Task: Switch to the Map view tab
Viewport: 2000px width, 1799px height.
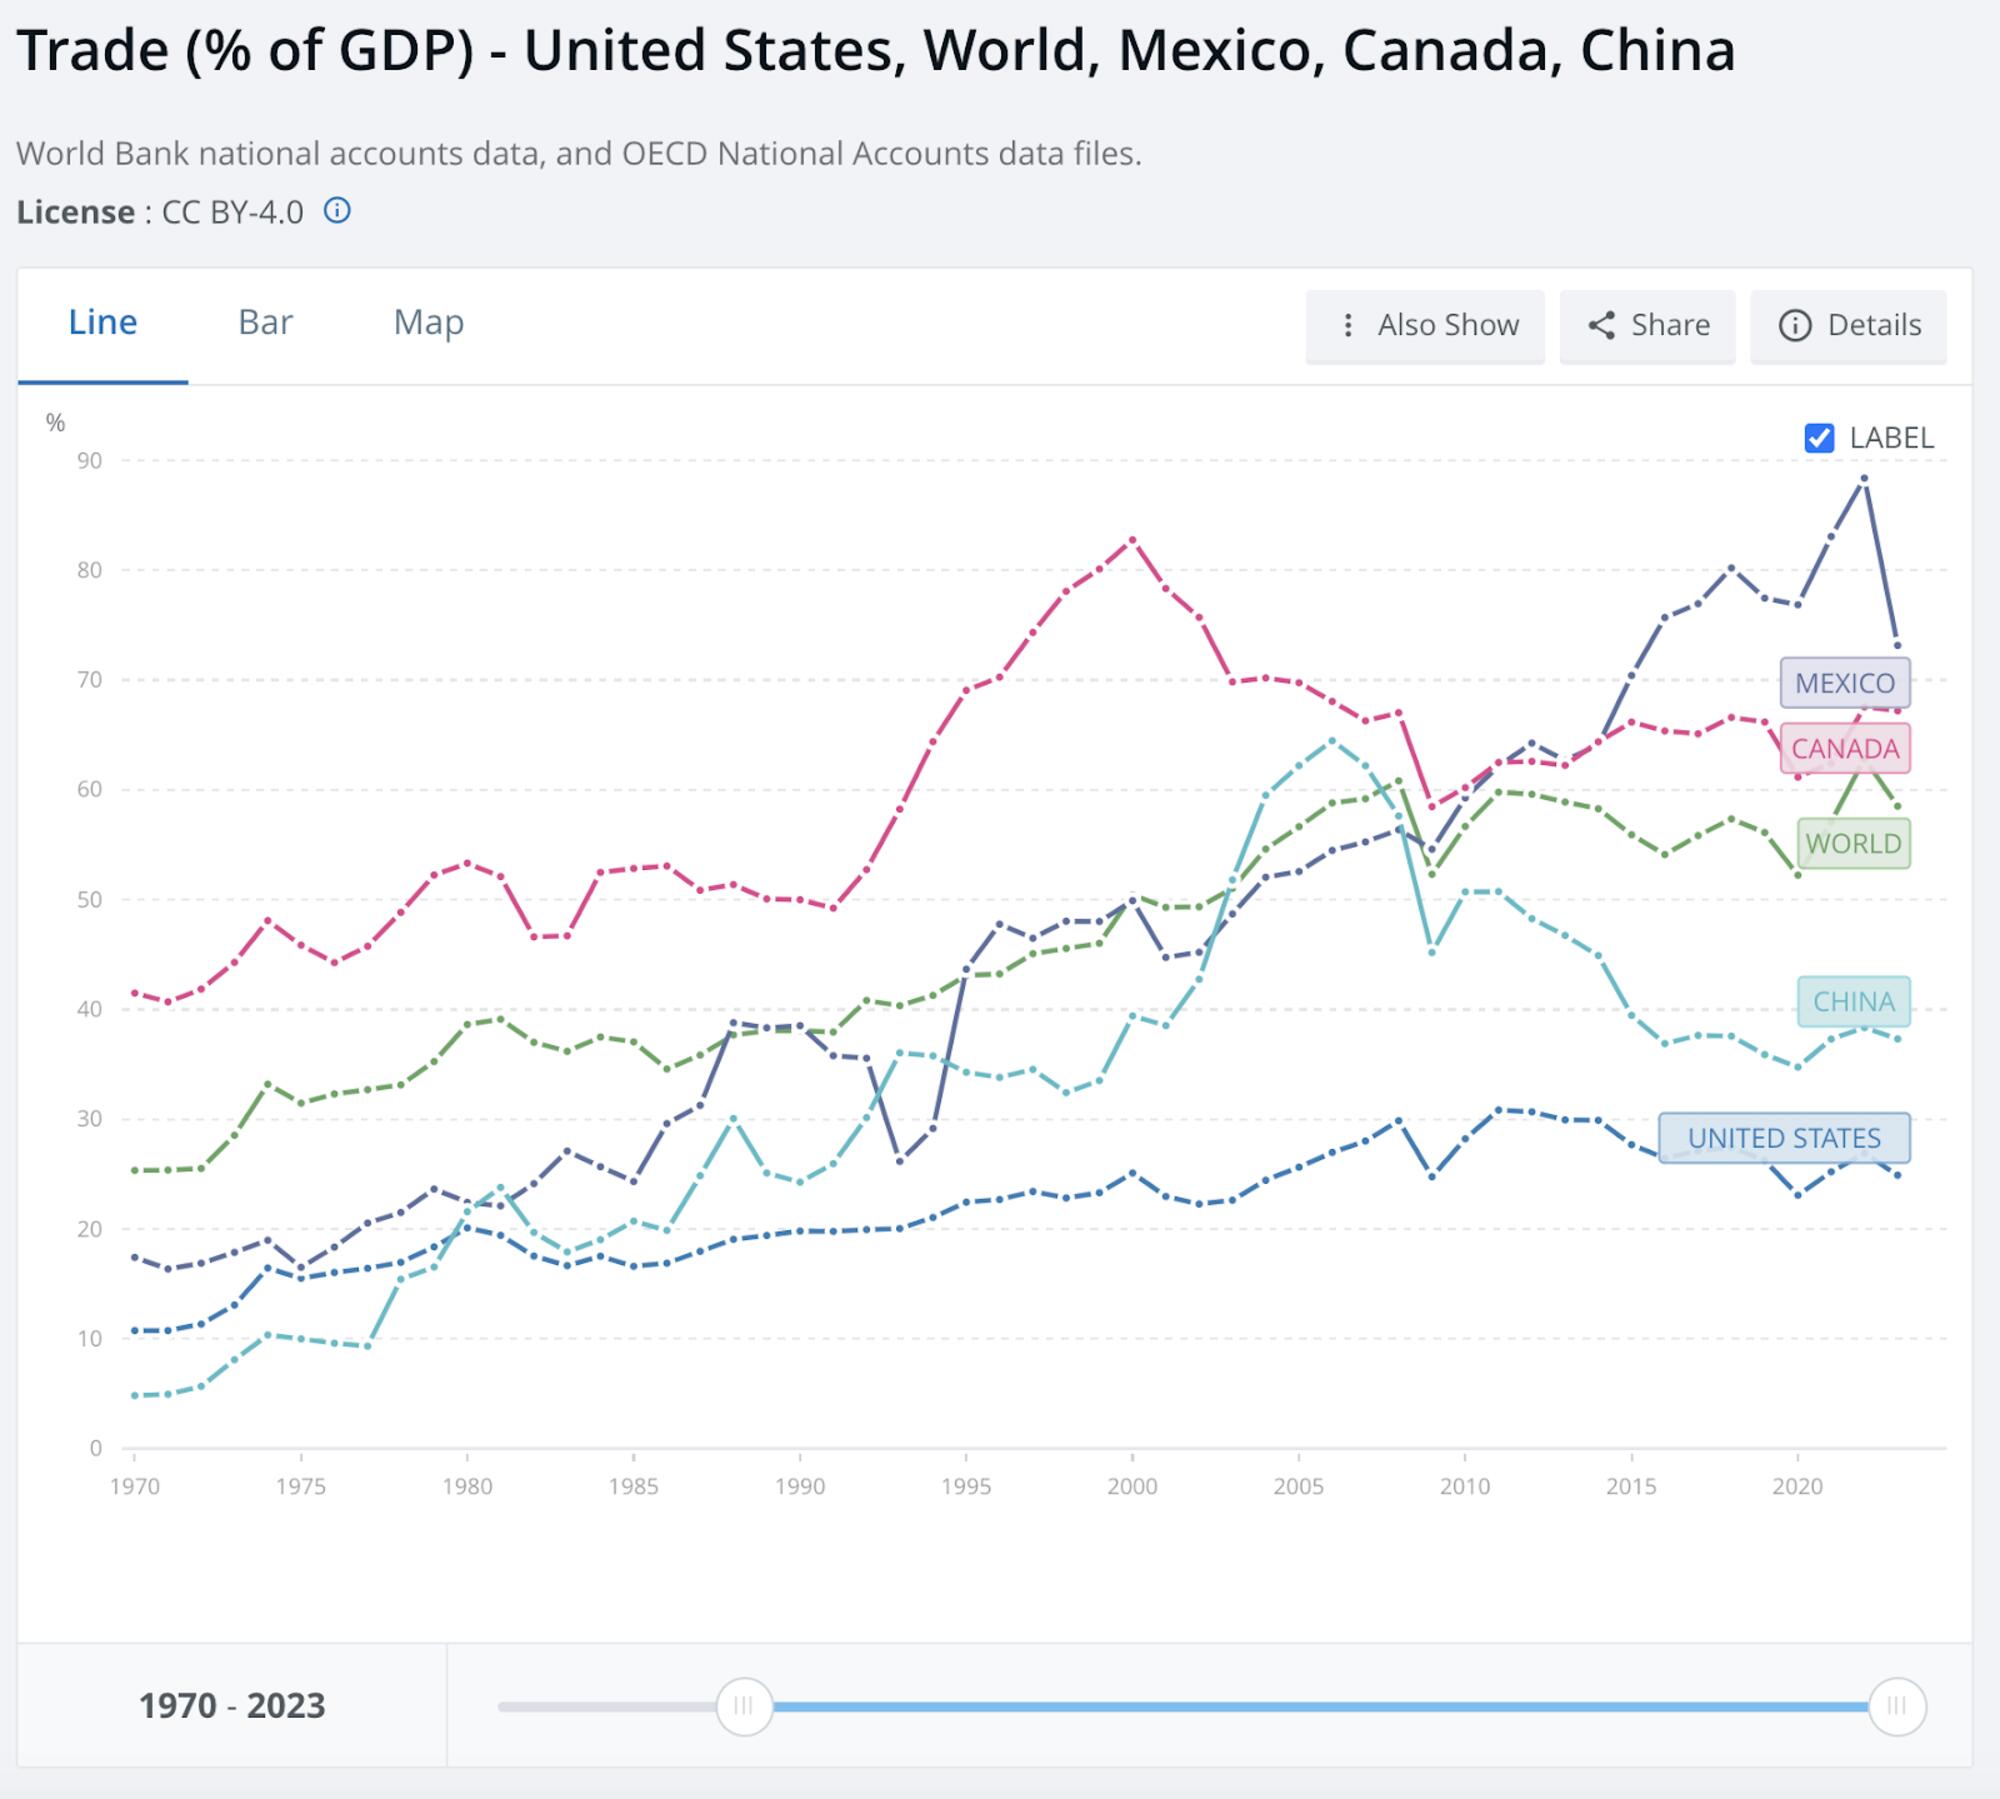Action: pyautogui.click(x=428, y=322)
